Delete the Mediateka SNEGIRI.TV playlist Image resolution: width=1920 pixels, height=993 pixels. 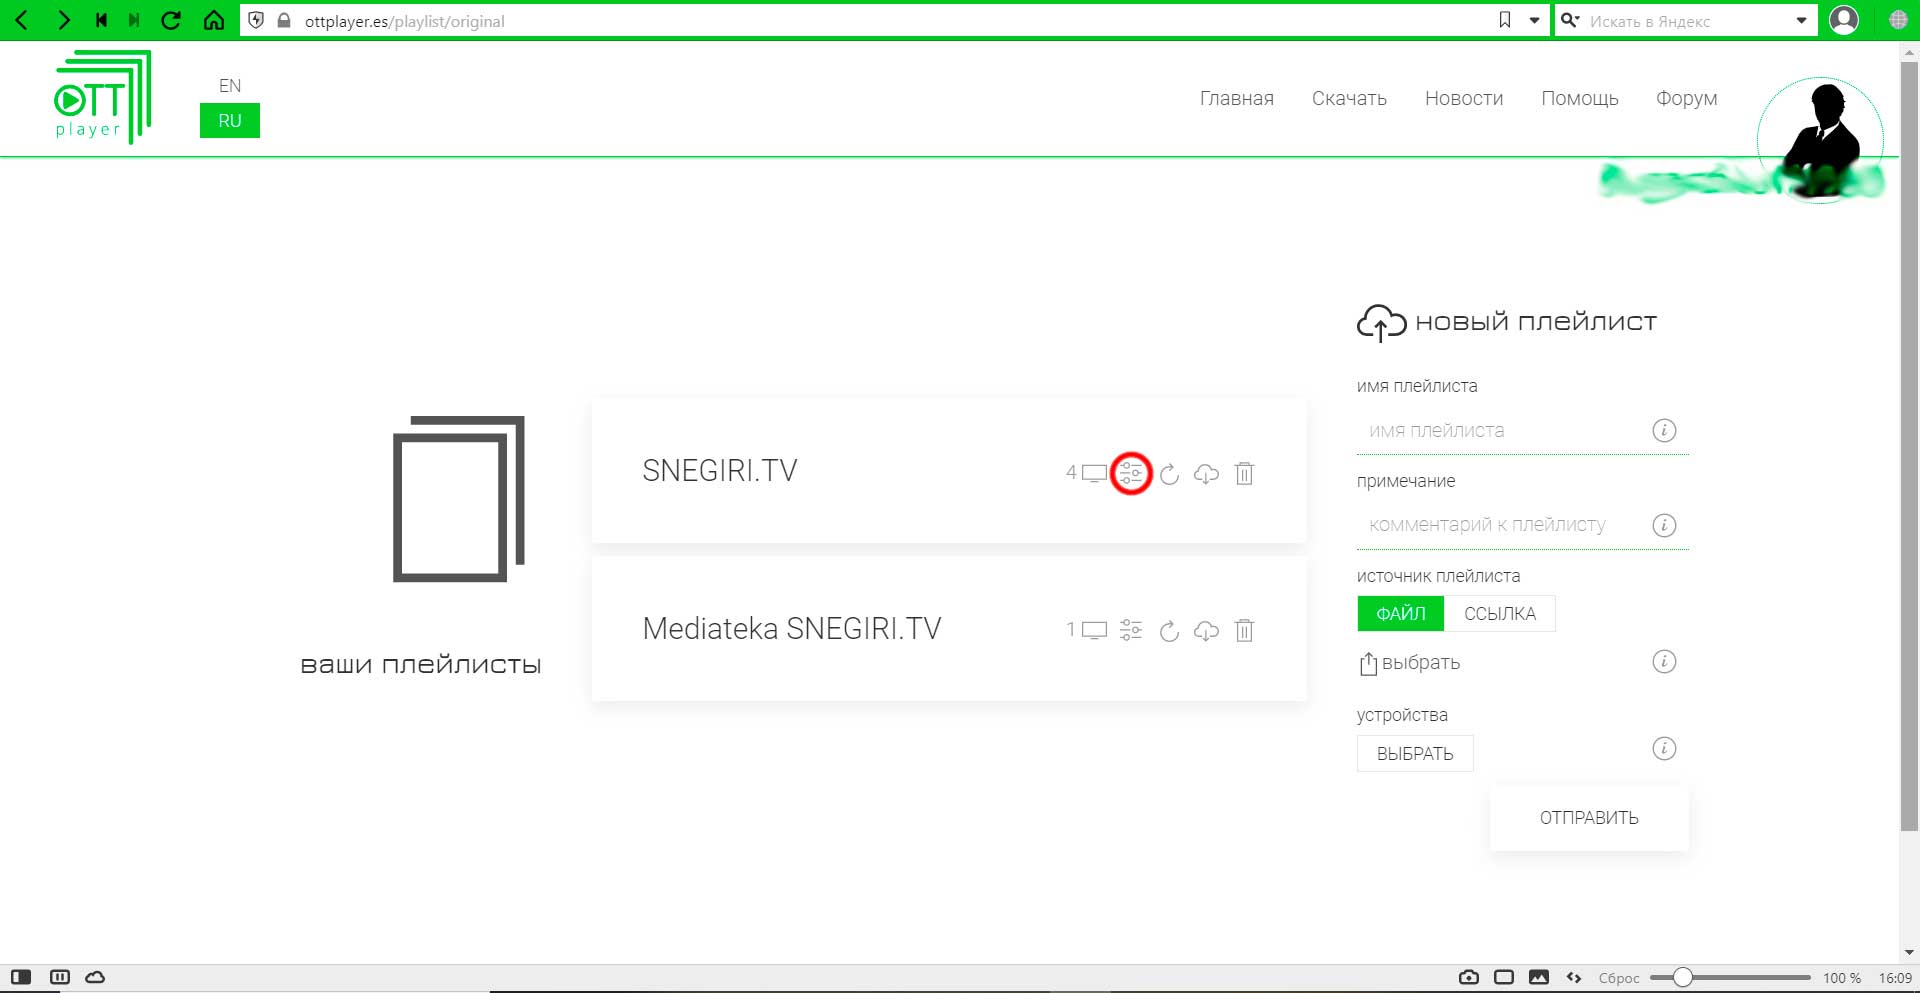click(x=1244, y=630)
